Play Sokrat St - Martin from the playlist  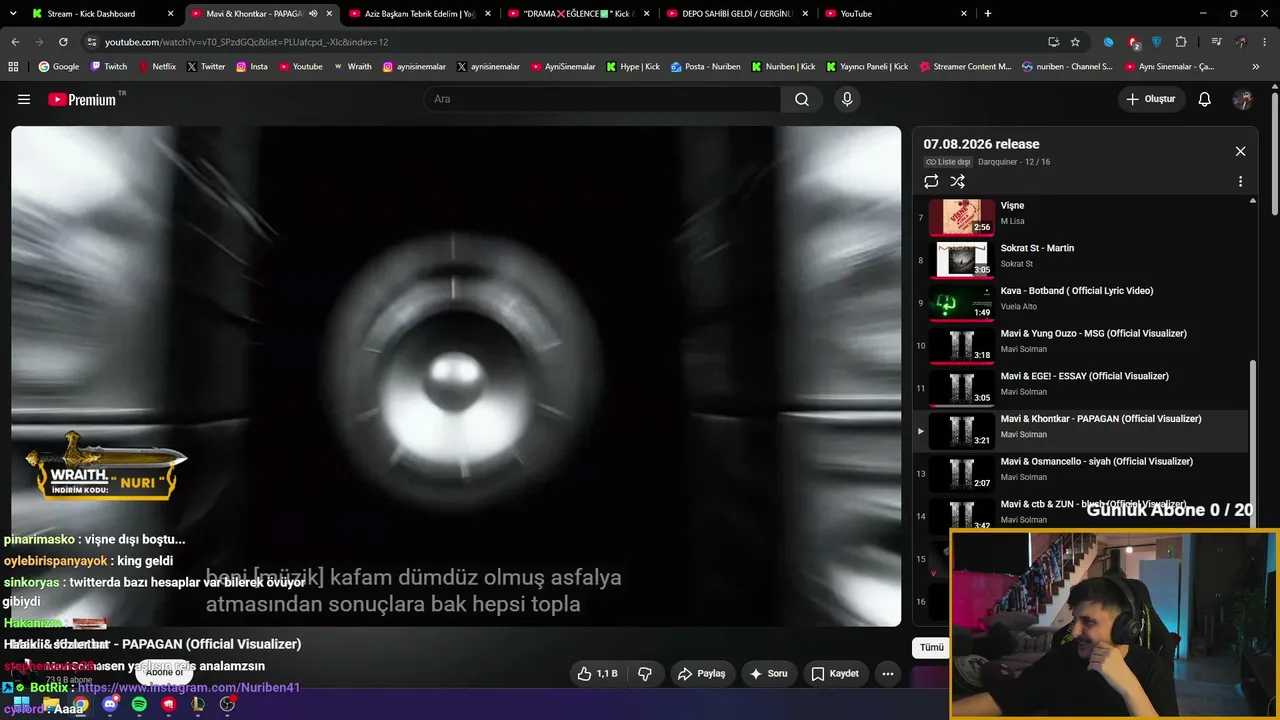point(1080,258)
